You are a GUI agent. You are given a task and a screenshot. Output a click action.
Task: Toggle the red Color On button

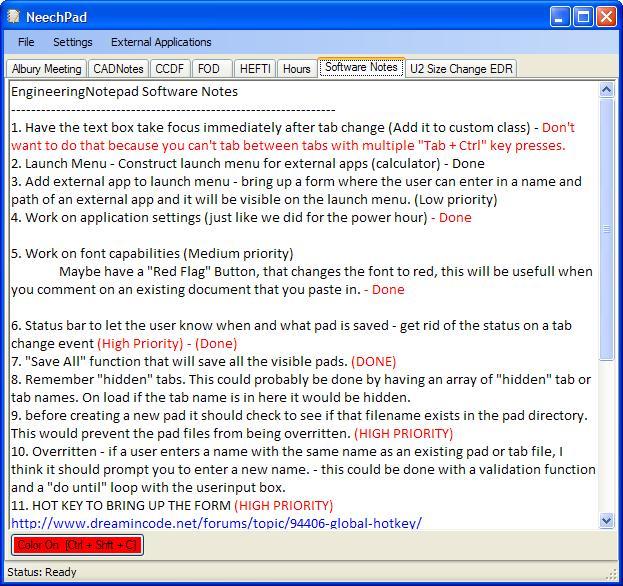[x=78, y=545]
